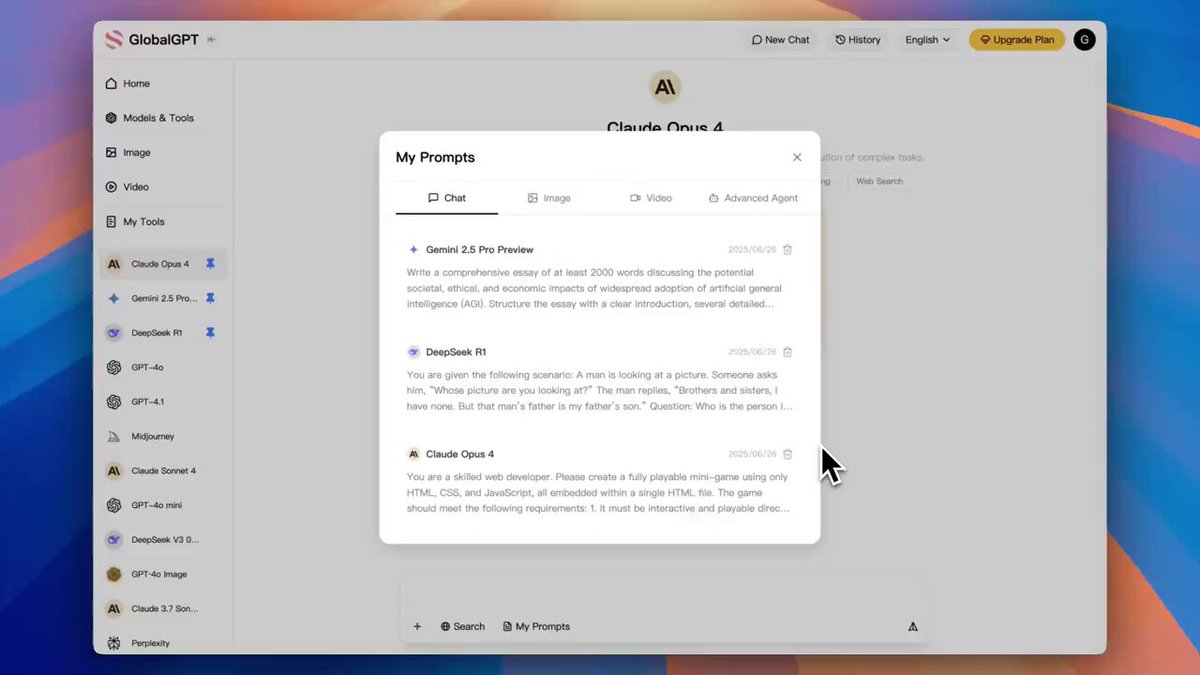Viewport: 1200px width, 675px height.
Task: Select GPT-4o Image in sidebar
Action: [163, 574]
